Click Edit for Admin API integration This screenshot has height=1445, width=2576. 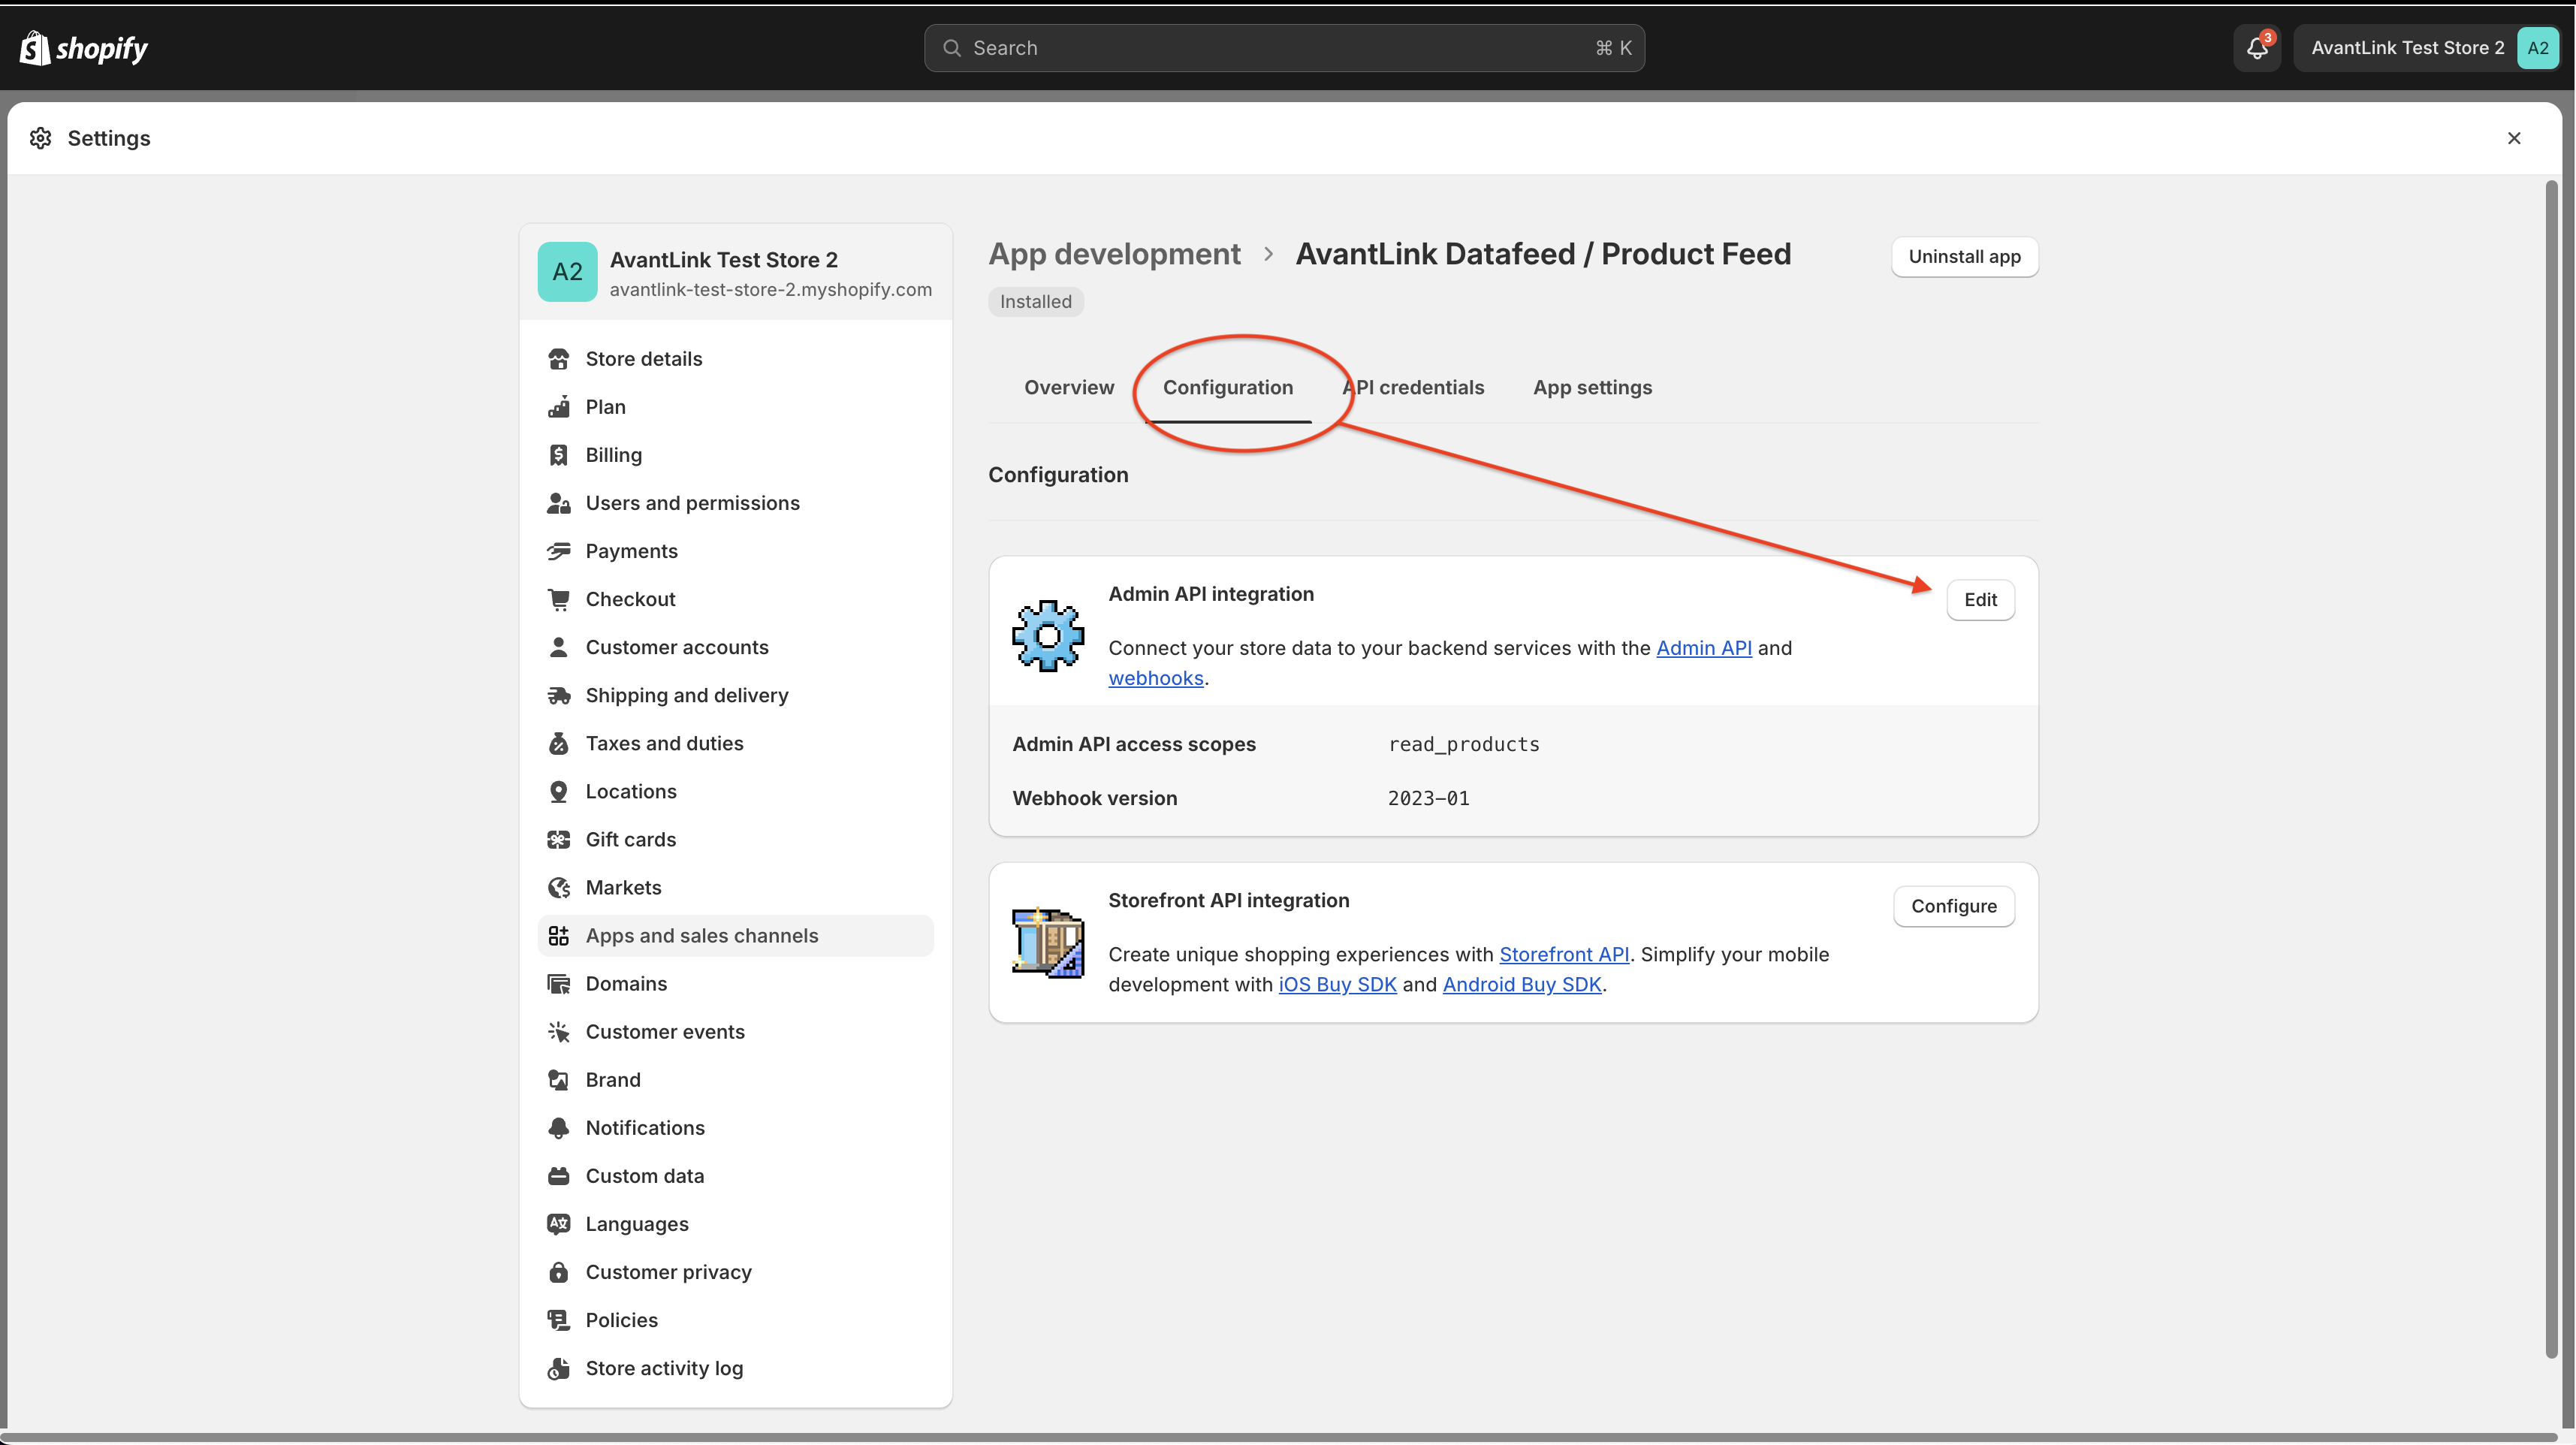(x=1980, y=600)
